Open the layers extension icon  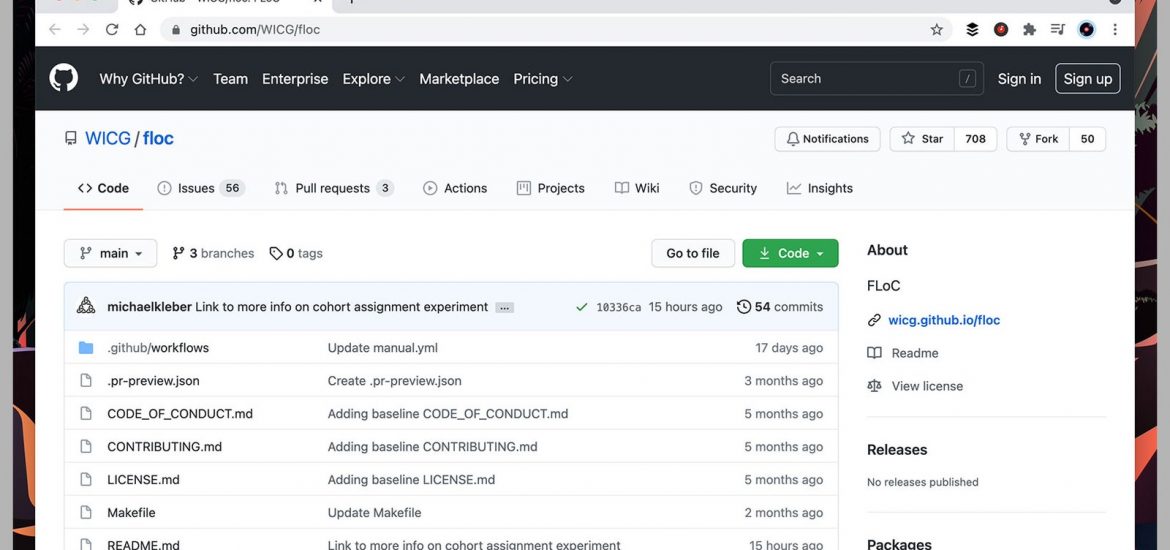(x=972, y=29)
